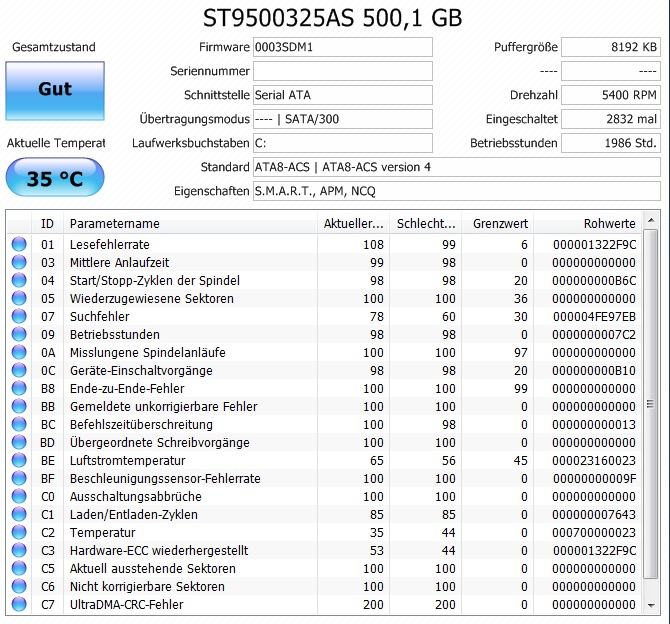Click the Aktueller... column header
670x624 pixels.
click(x=353, y=223)
